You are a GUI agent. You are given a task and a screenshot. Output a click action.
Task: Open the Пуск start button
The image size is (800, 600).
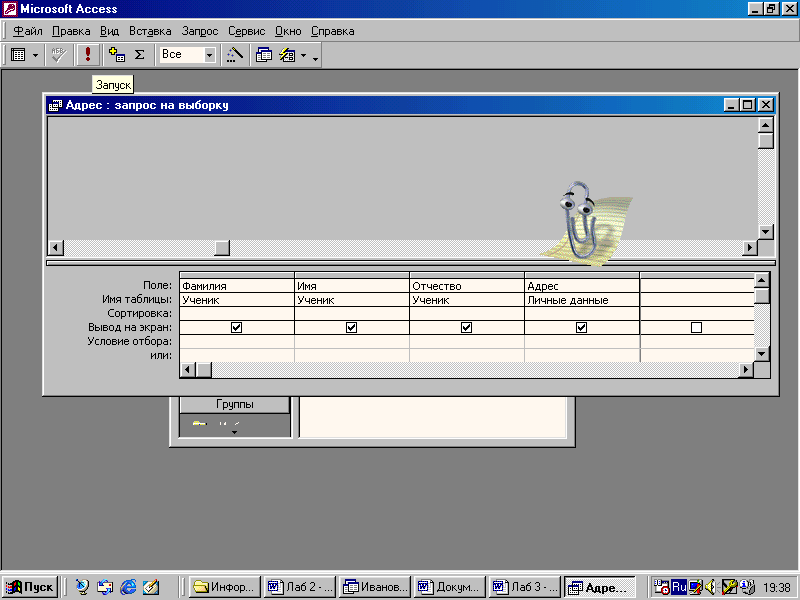click(x=30, y=587)
